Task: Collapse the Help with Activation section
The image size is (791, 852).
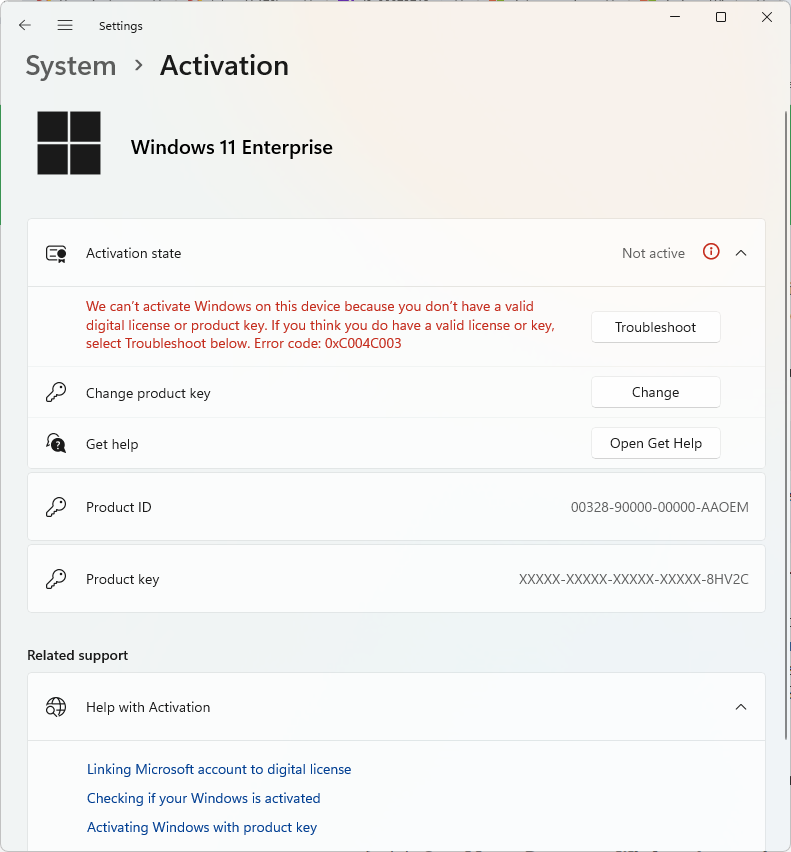Action: [741, 707]
